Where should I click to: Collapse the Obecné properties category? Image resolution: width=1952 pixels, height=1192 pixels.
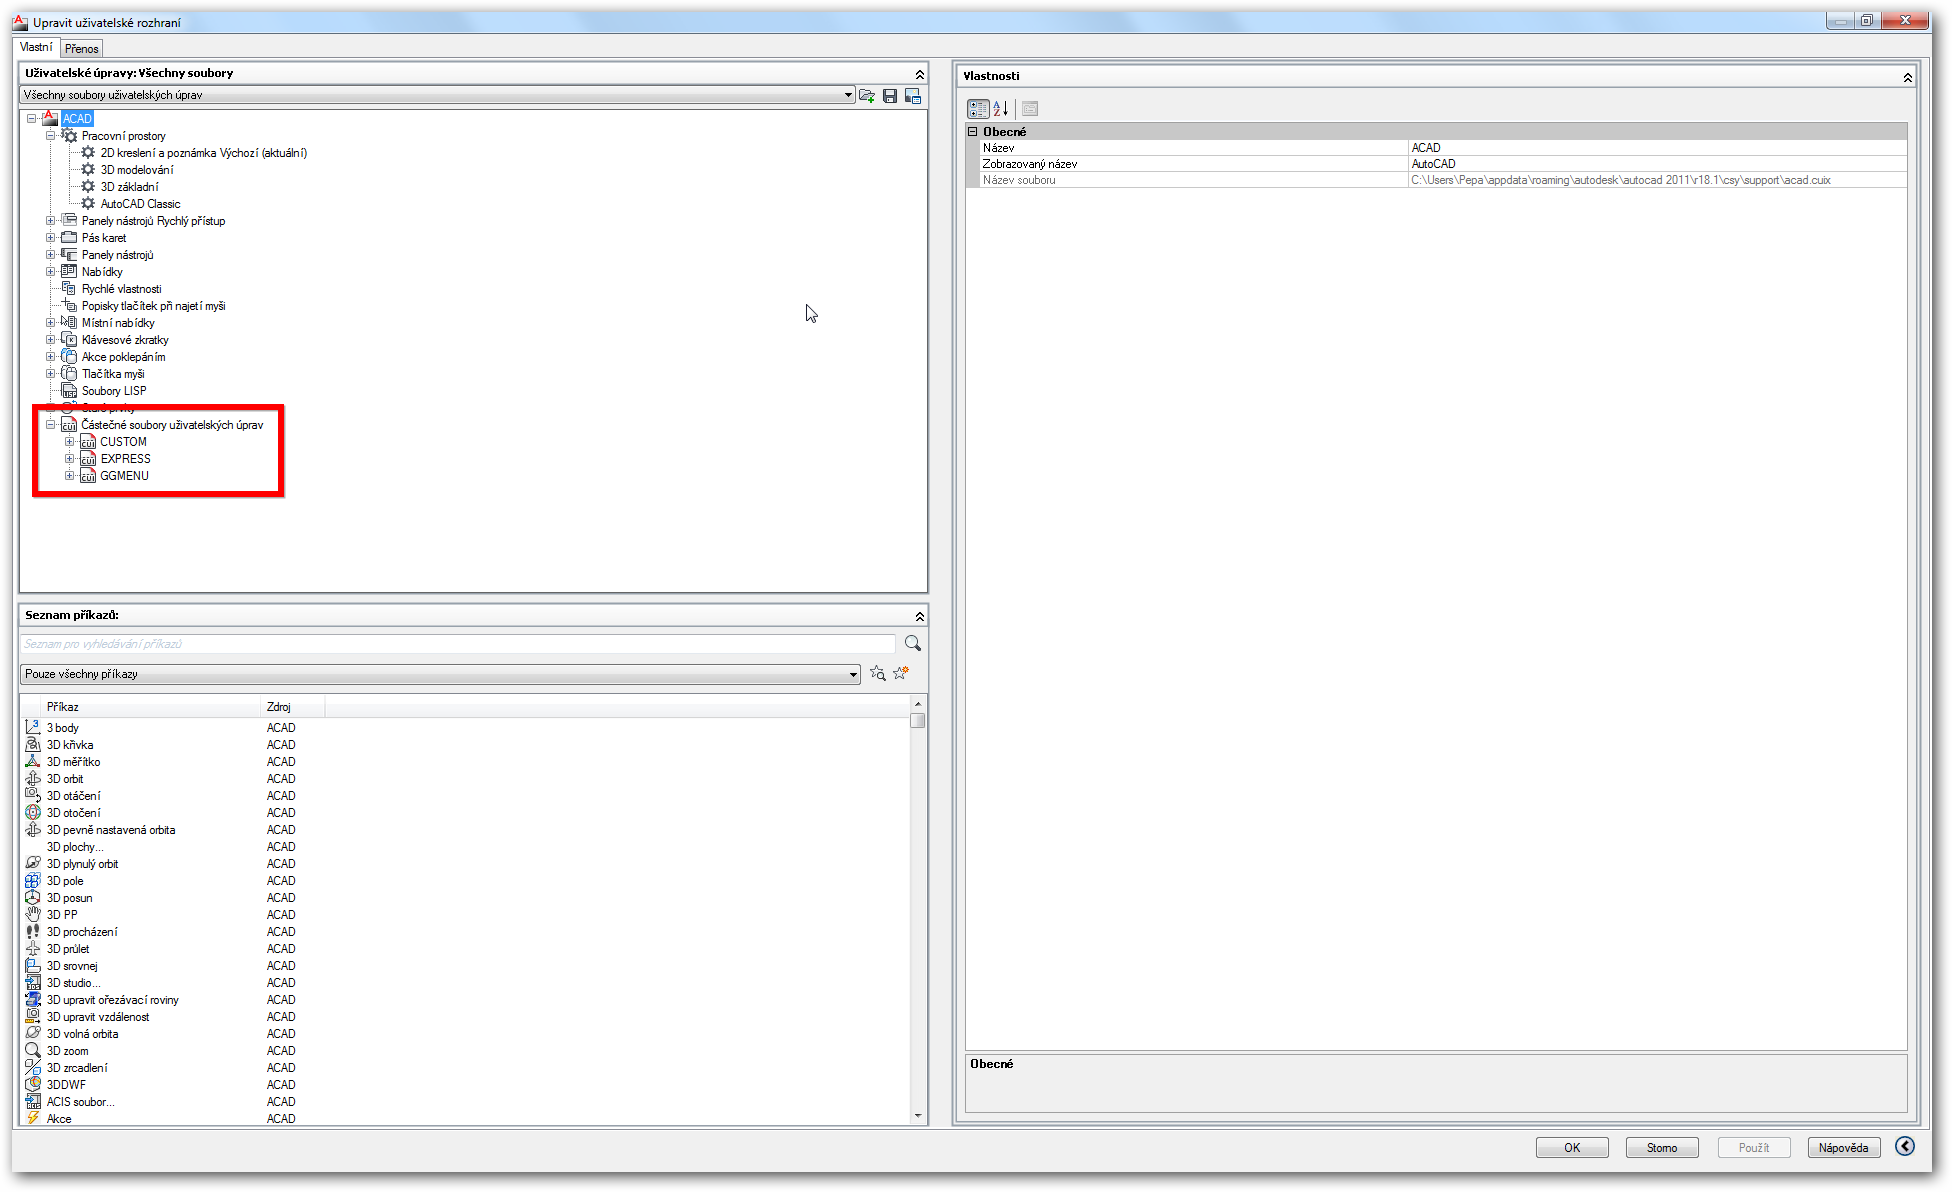pos(972,131)
